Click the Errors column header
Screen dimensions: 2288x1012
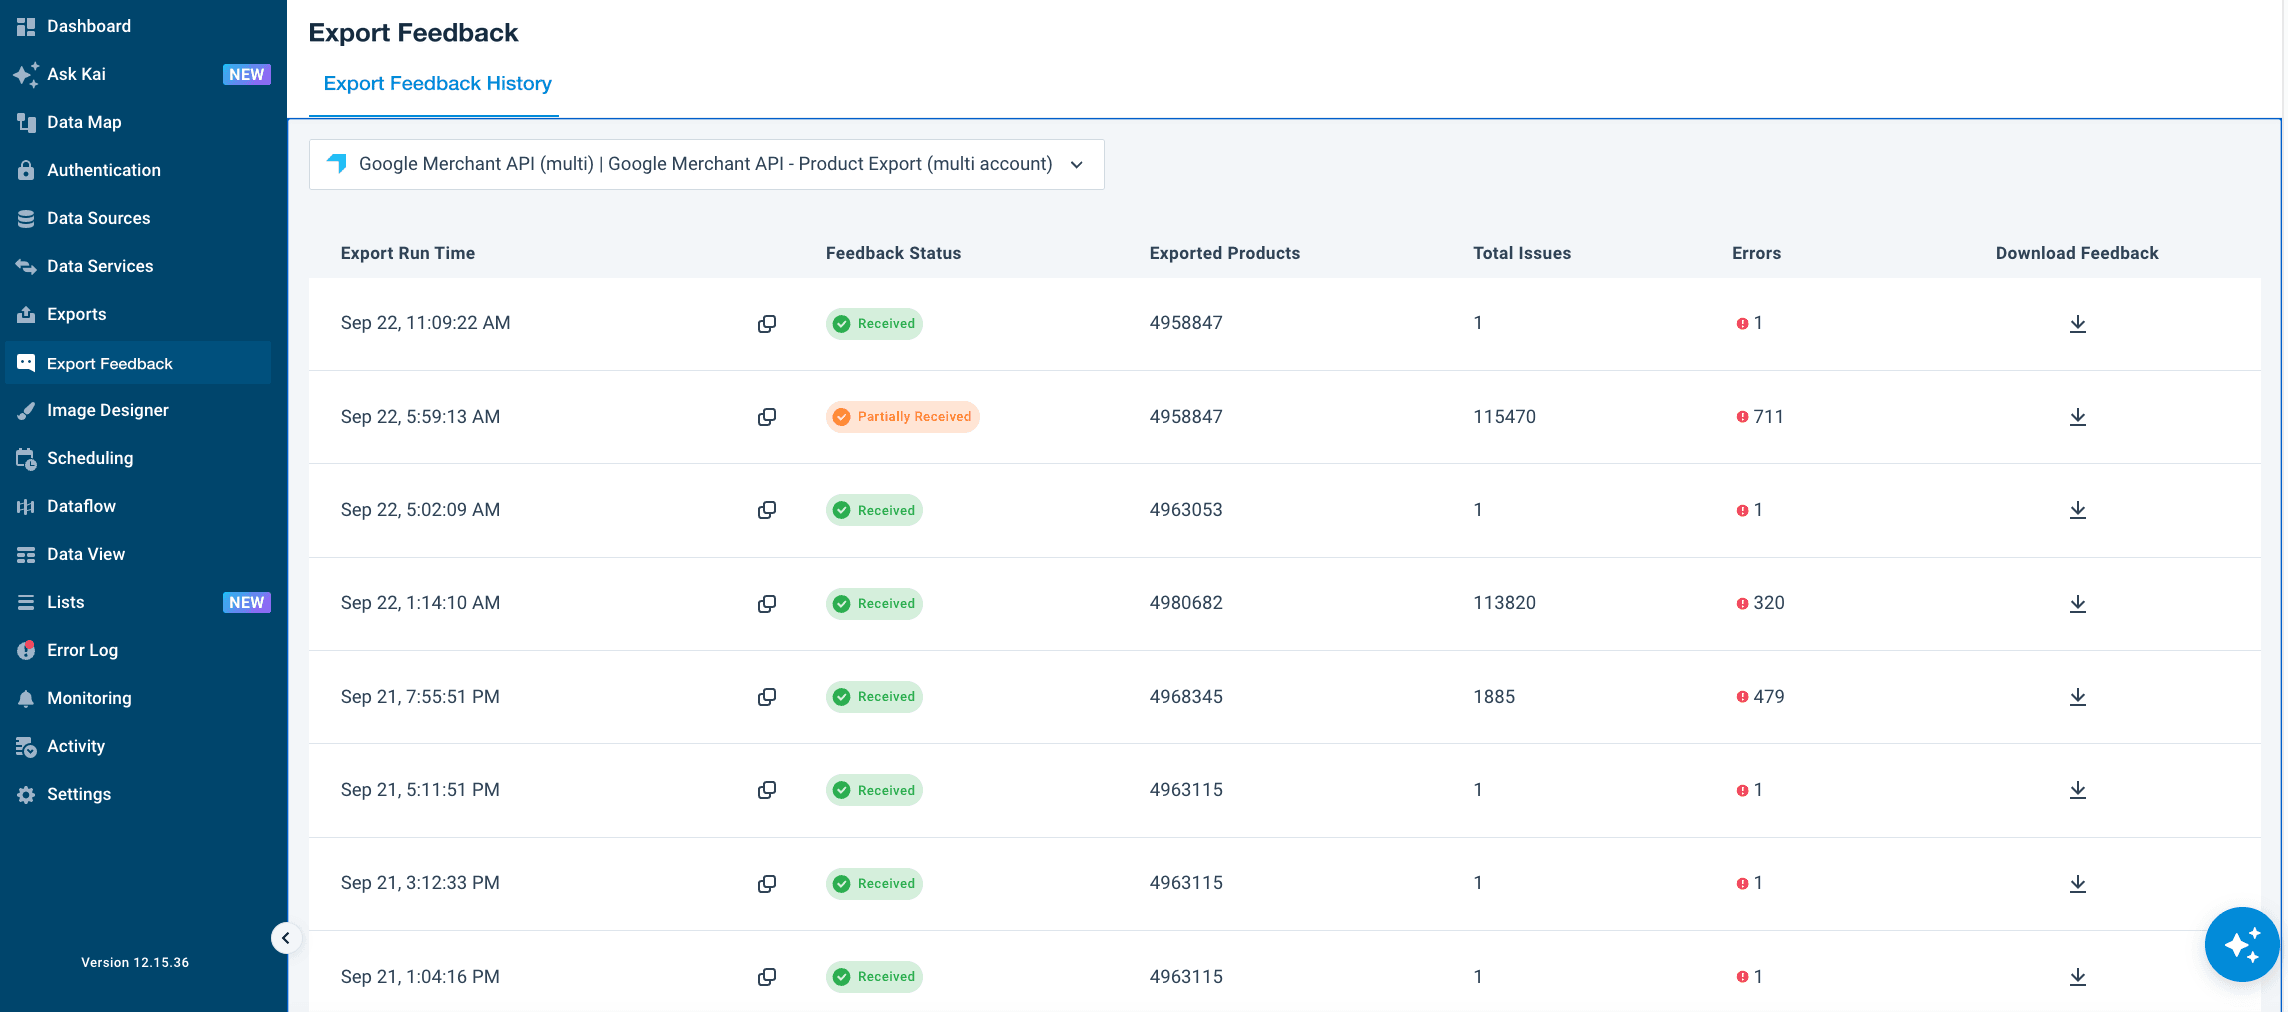click(1756, 253)
